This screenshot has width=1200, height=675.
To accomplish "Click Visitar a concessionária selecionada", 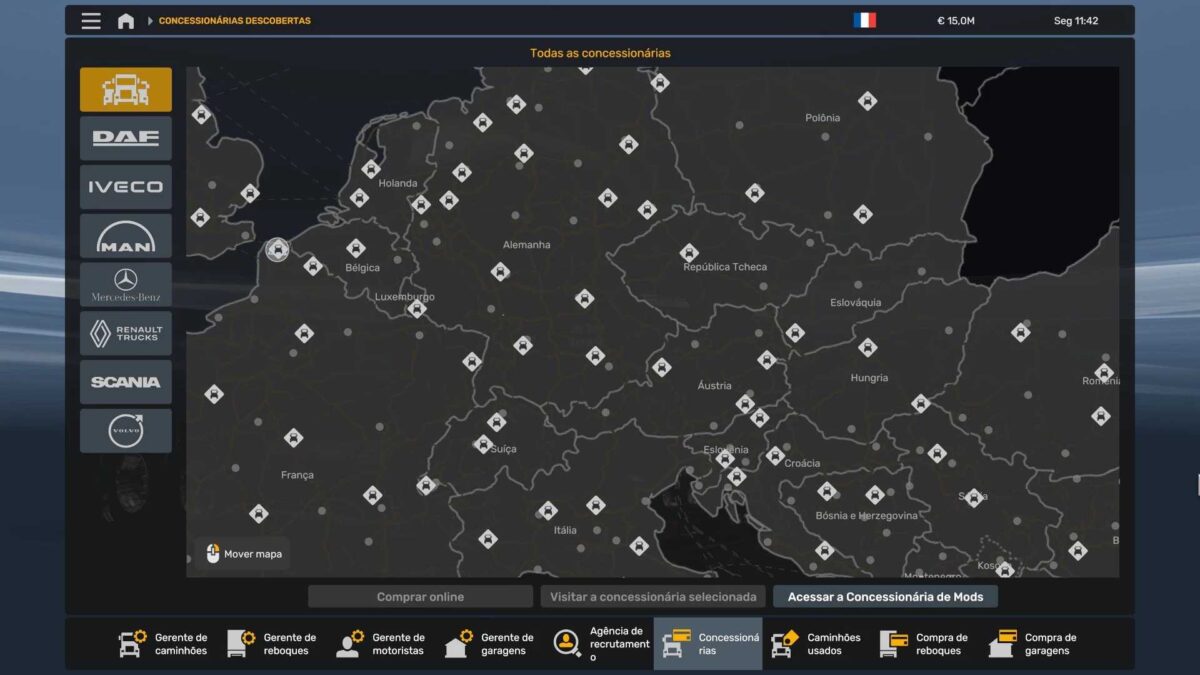I will coord(653,597).
